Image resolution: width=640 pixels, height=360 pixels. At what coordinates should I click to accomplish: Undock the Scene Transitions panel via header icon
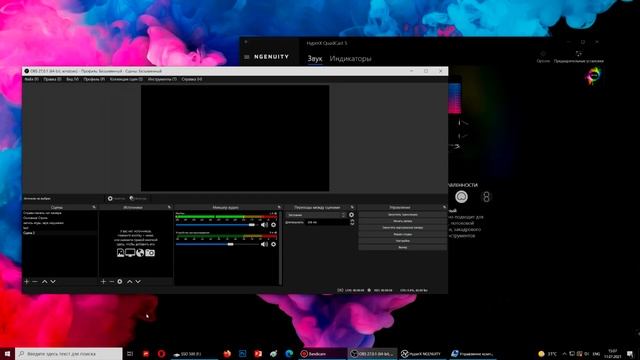[352, 207]
